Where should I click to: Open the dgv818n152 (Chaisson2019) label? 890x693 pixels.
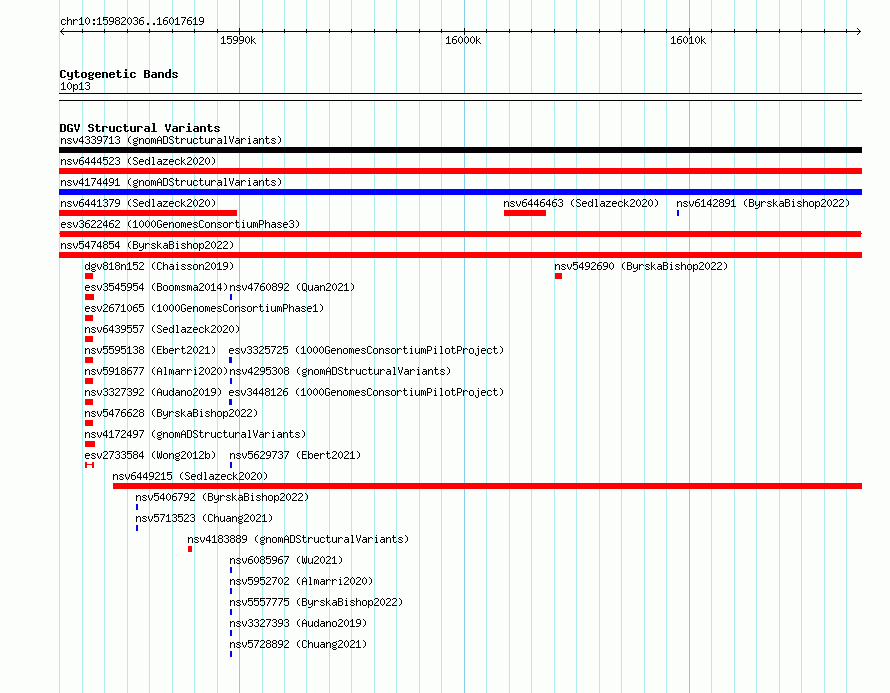(159, 266)
